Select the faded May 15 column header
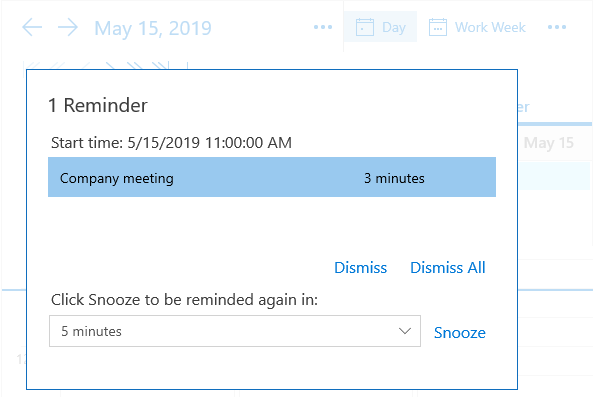Viewport: 611px width, 397px height. pos(549,143)
